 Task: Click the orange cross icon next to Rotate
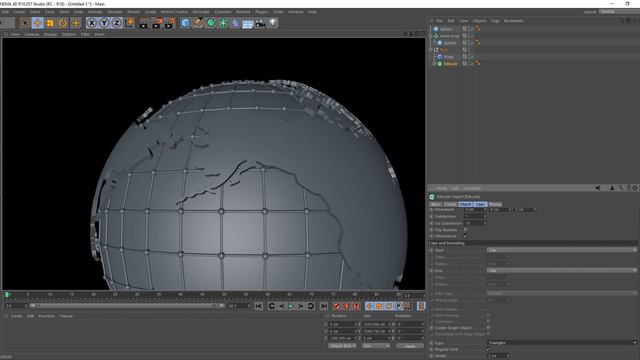point(76,23)
